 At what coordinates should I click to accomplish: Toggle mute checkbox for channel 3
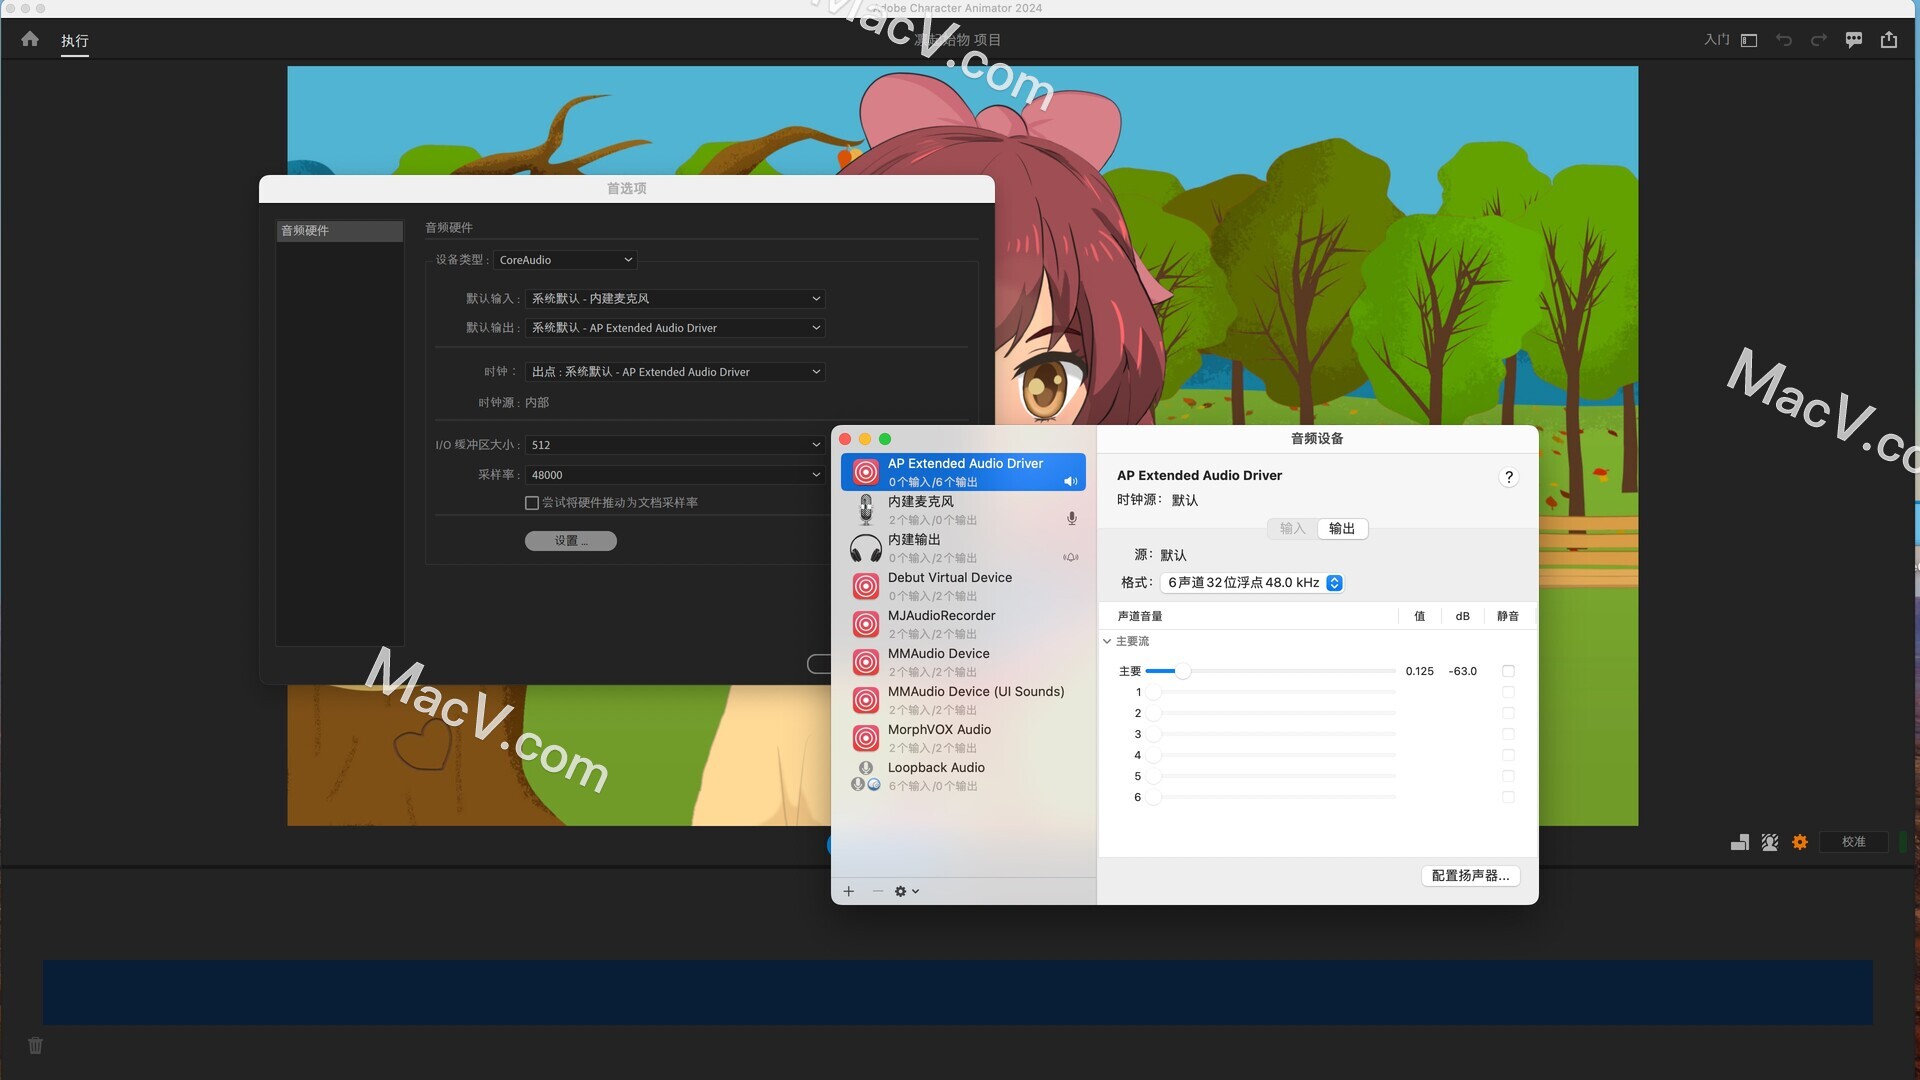1508,734
